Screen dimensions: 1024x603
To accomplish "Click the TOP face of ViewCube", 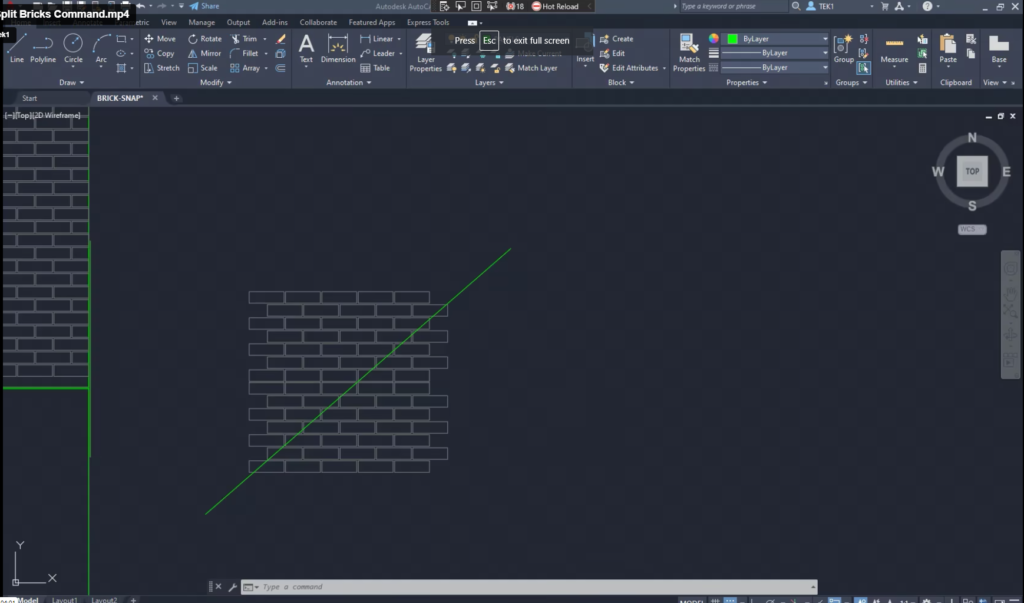I will pos(972,171).
